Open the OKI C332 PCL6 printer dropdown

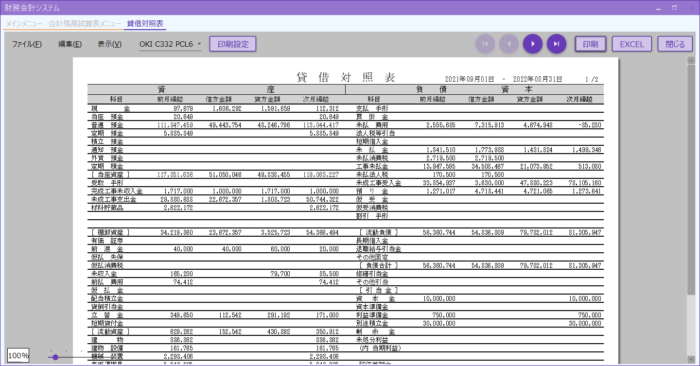(x=170, y=44)
